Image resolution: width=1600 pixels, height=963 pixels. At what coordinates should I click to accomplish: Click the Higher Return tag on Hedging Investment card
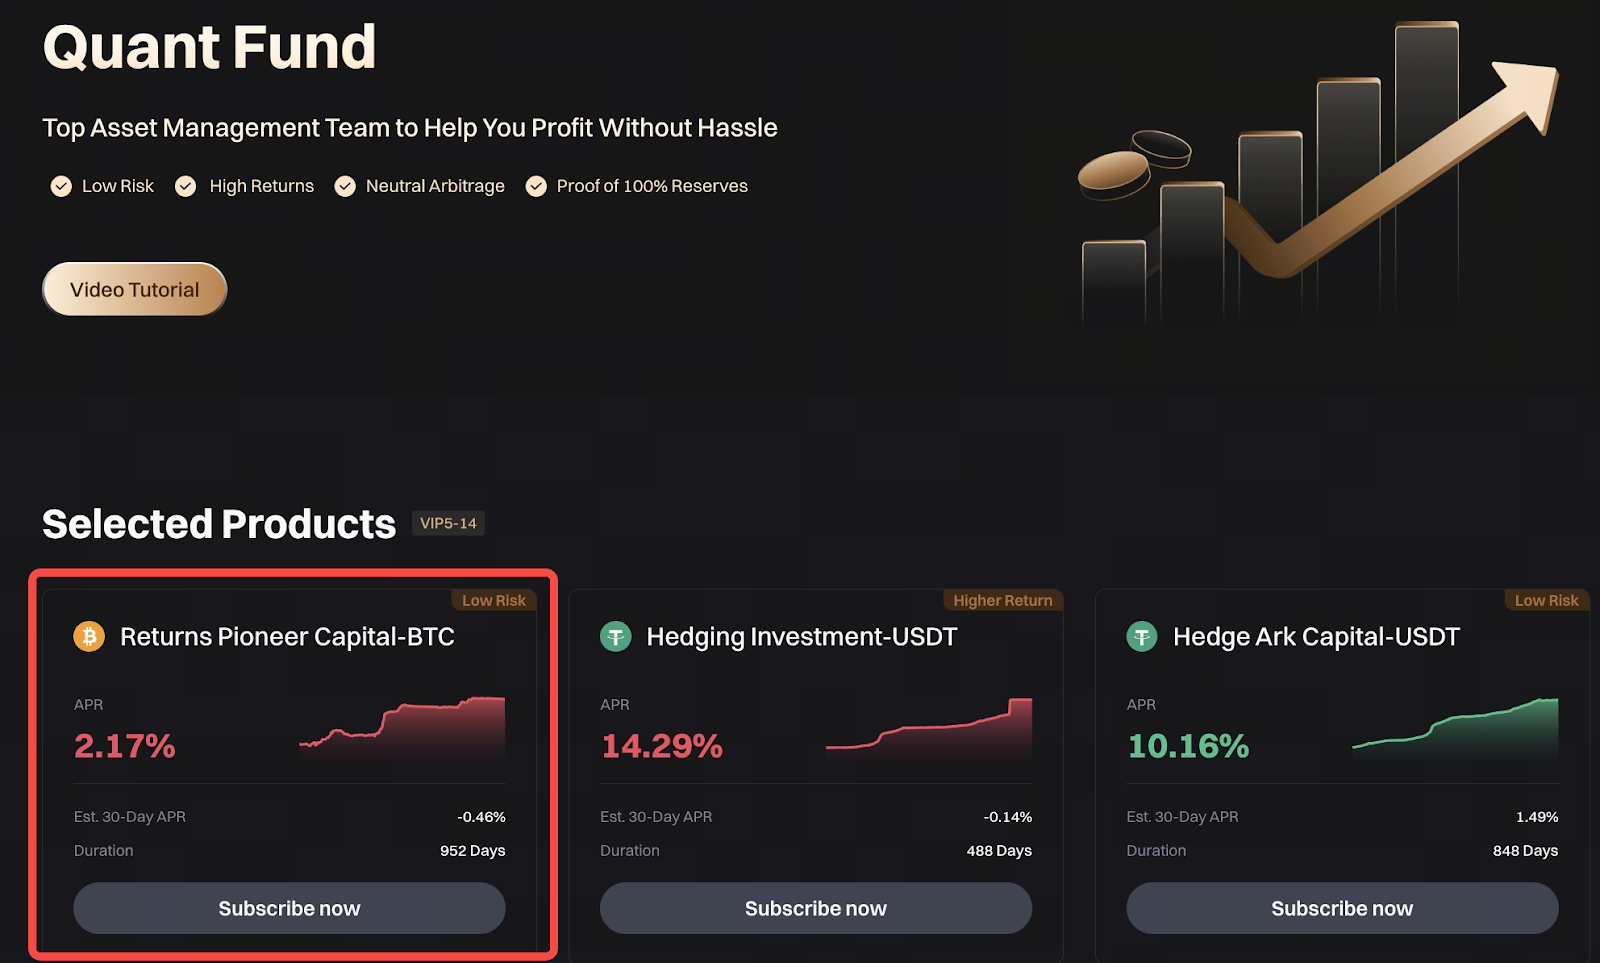coord(1002,601)
